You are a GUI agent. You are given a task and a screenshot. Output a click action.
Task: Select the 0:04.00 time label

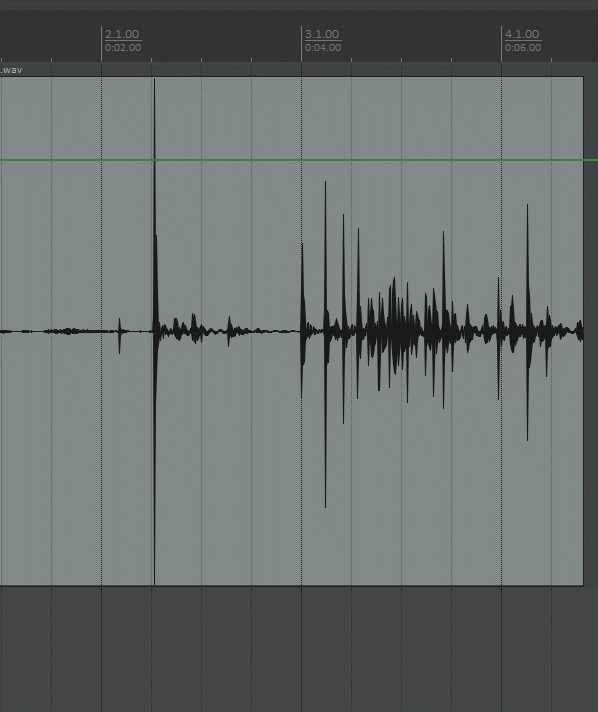pos(323,47)
